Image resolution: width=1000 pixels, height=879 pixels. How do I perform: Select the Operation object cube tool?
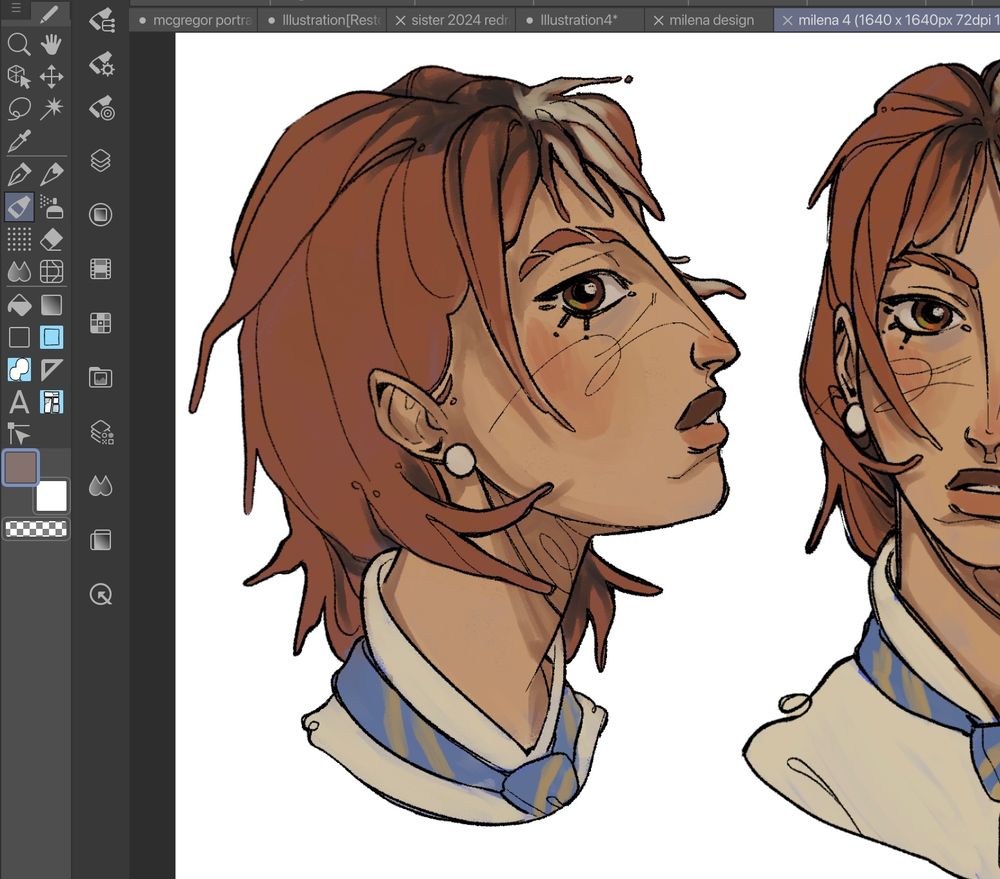(x=18, y=77)
